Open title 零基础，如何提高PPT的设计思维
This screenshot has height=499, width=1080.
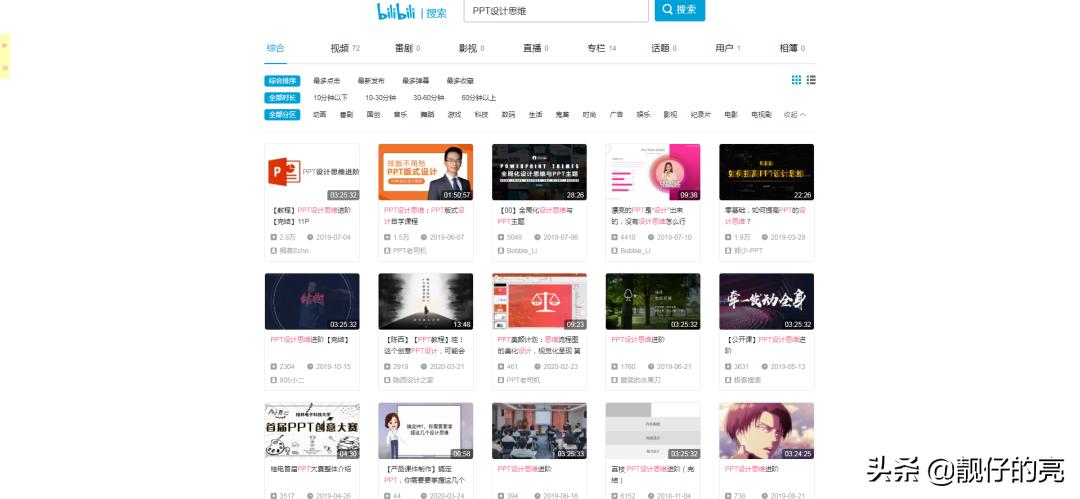coord(765,216)
